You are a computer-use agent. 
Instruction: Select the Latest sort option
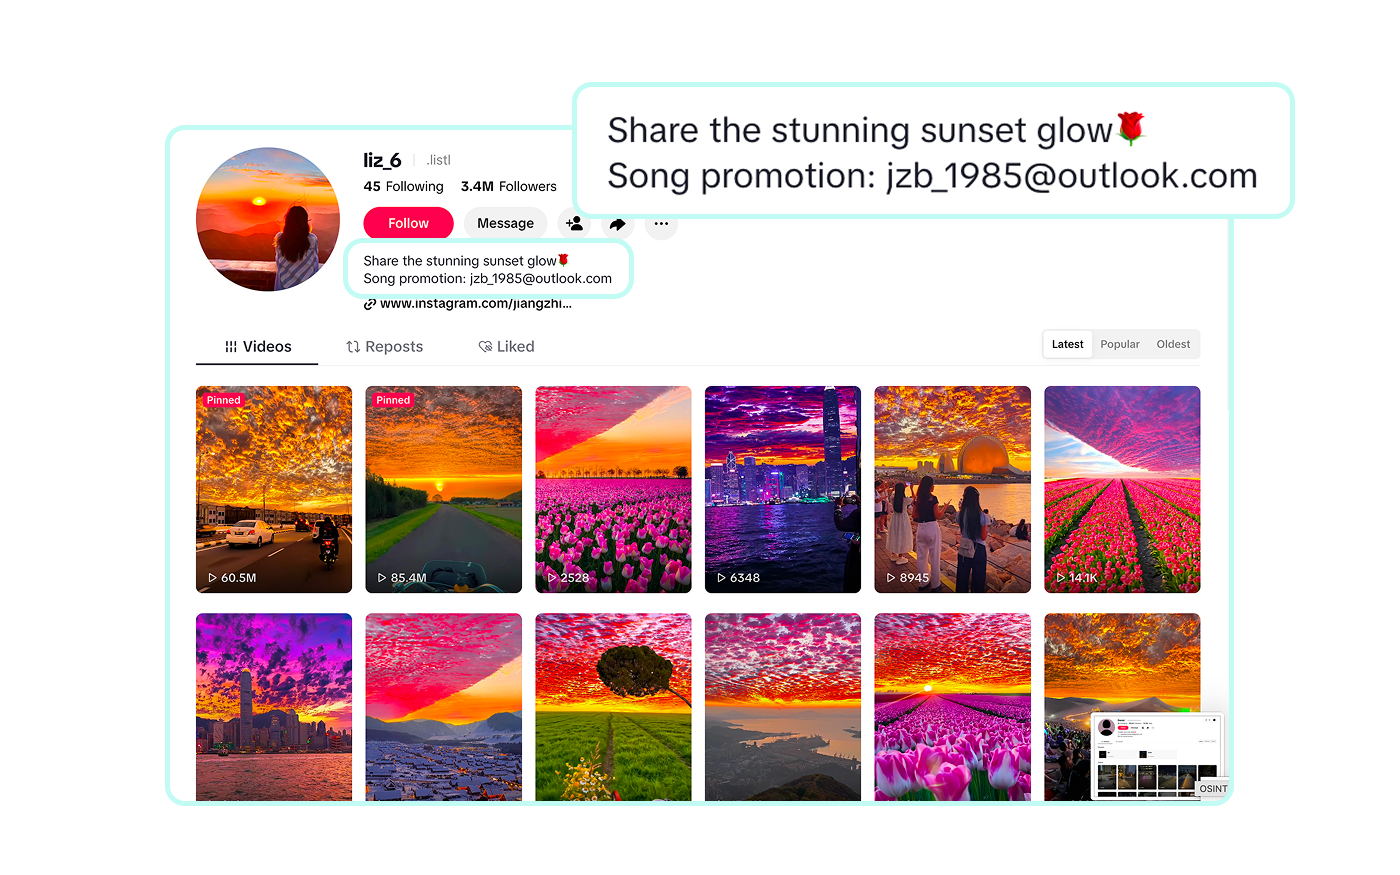1067,344
